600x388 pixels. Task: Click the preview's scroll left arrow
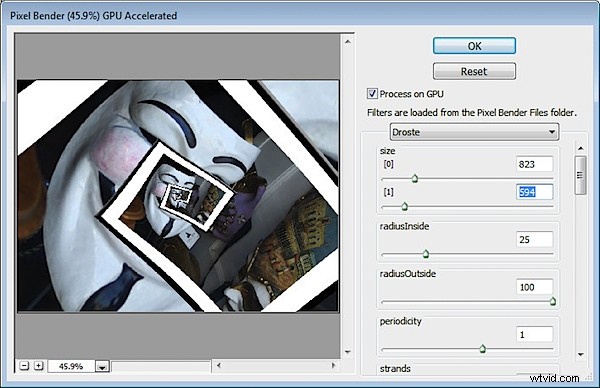[218, 365]
